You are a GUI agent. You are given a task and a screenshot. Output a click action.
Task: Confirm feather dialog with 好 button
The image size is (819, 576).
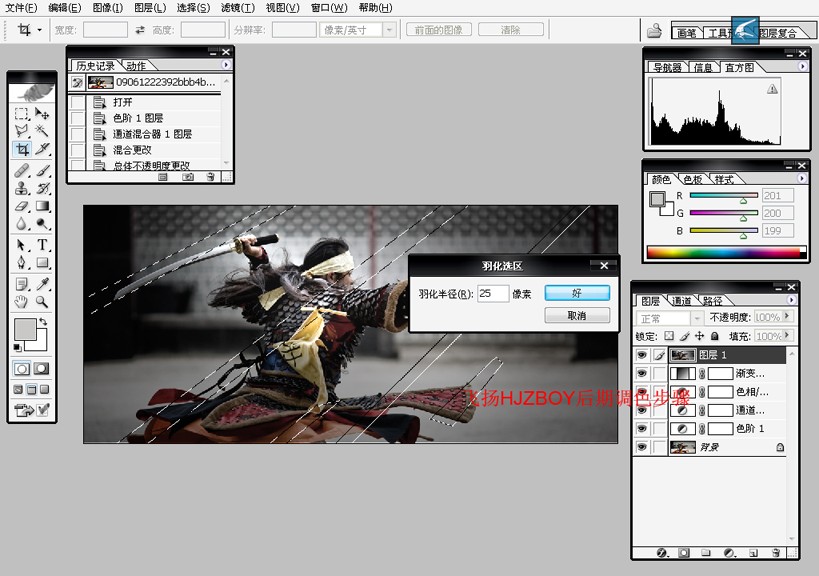(x=577, y=293)
